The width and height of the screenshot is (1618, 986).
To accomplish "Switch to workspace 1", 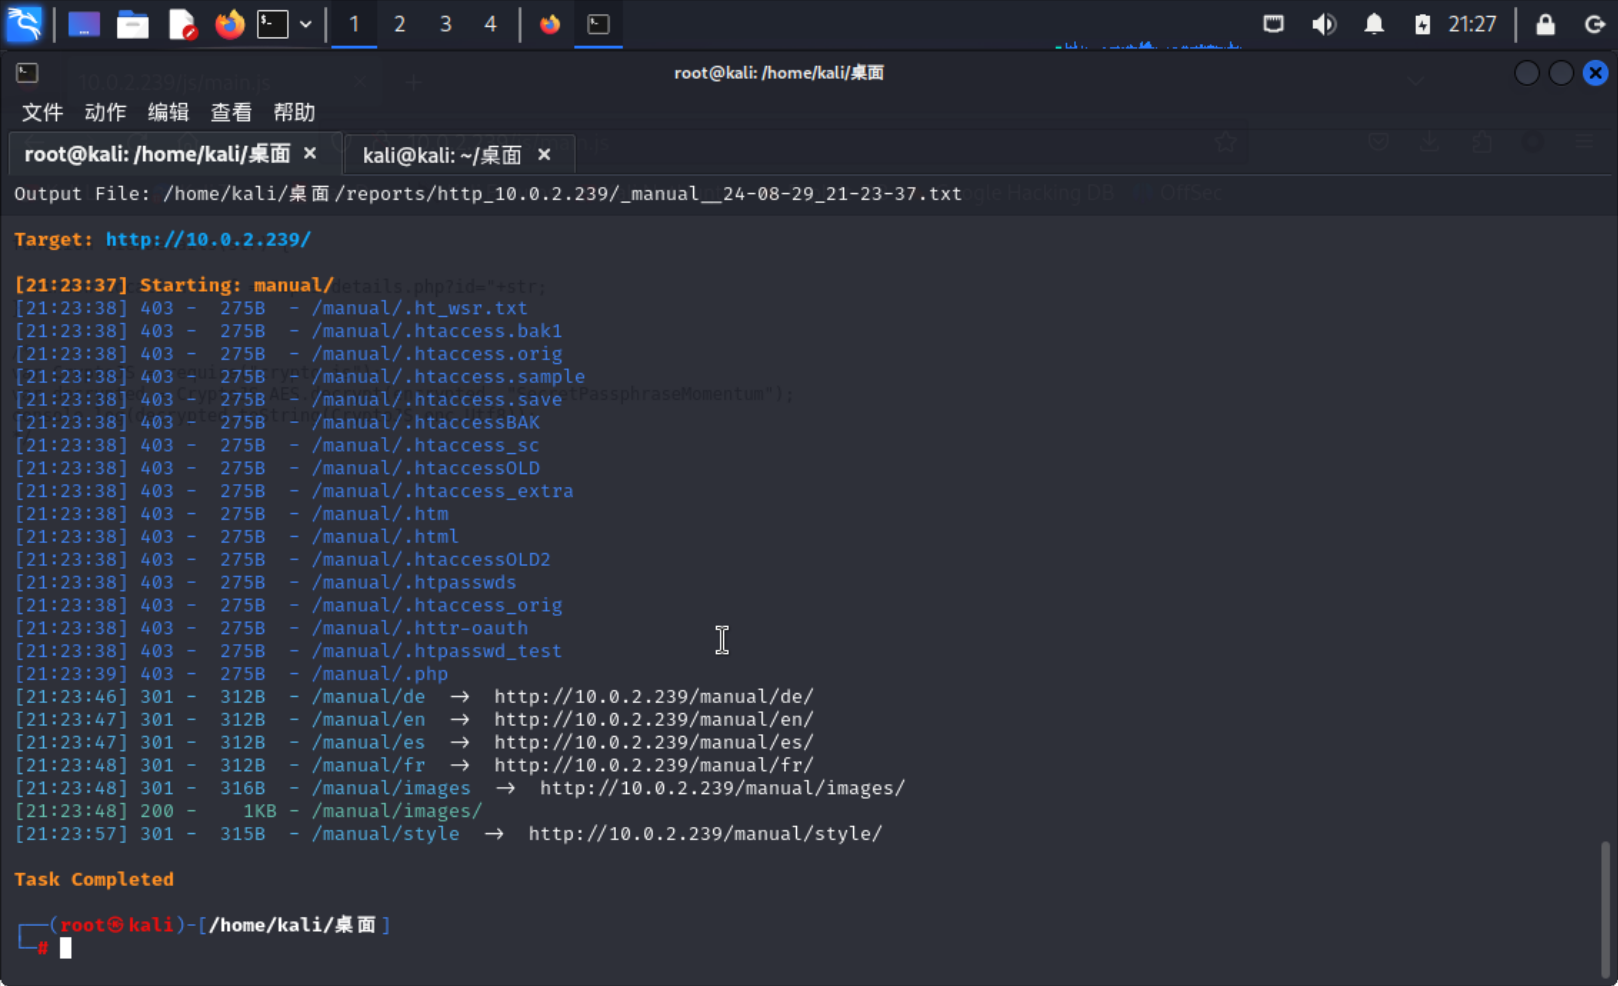I will 354,24.
